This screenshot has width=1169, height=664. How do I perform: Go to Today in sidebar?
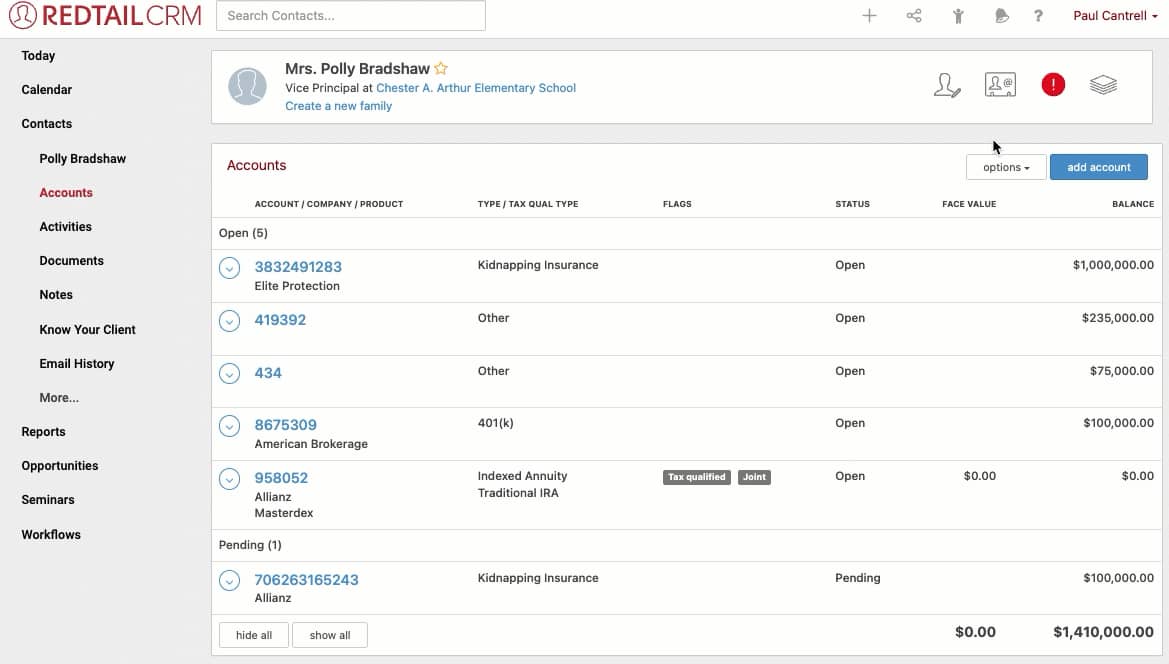coord(38,56)
